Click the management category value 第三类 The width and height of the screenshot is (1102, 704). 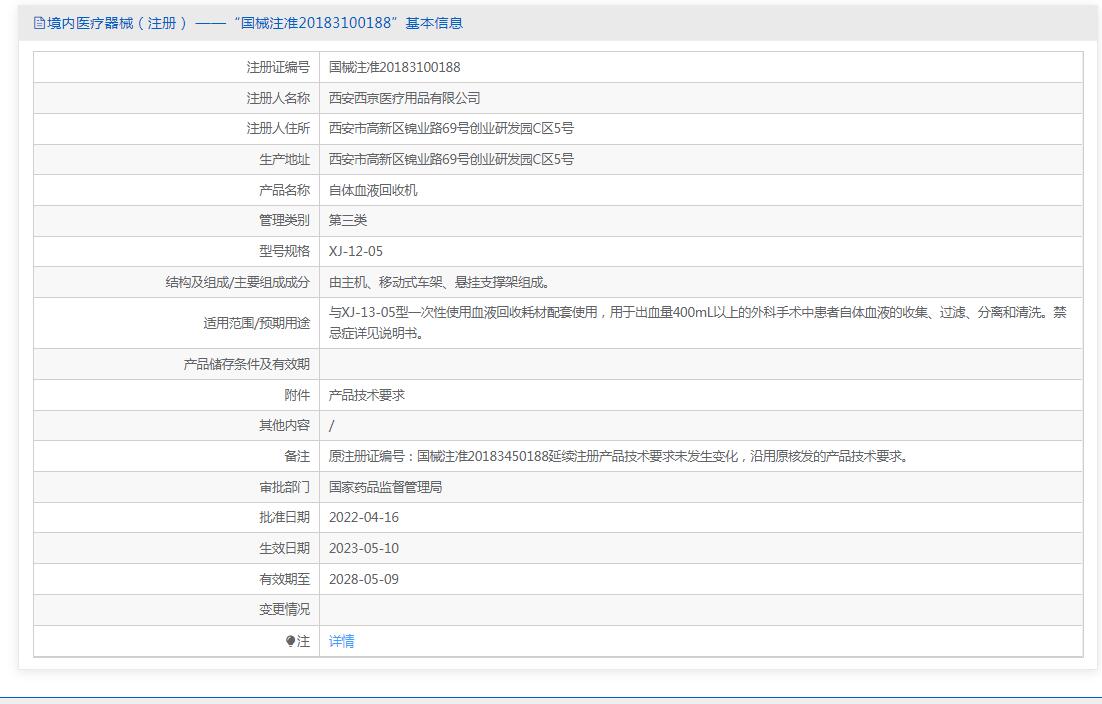coord(348,221)
